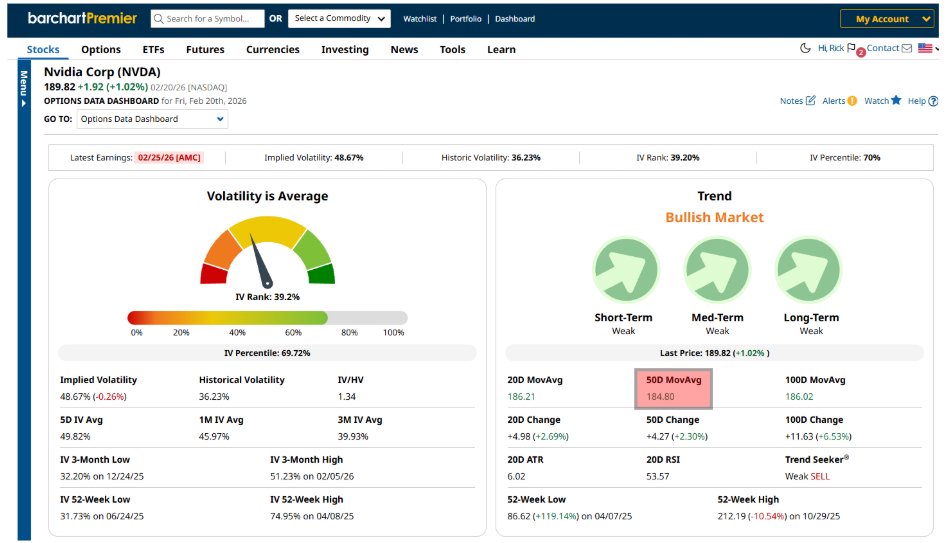Click 52-Week Low 86.62 on 04/07/25
Screen dimensions: 949x543
click(570, 517)
